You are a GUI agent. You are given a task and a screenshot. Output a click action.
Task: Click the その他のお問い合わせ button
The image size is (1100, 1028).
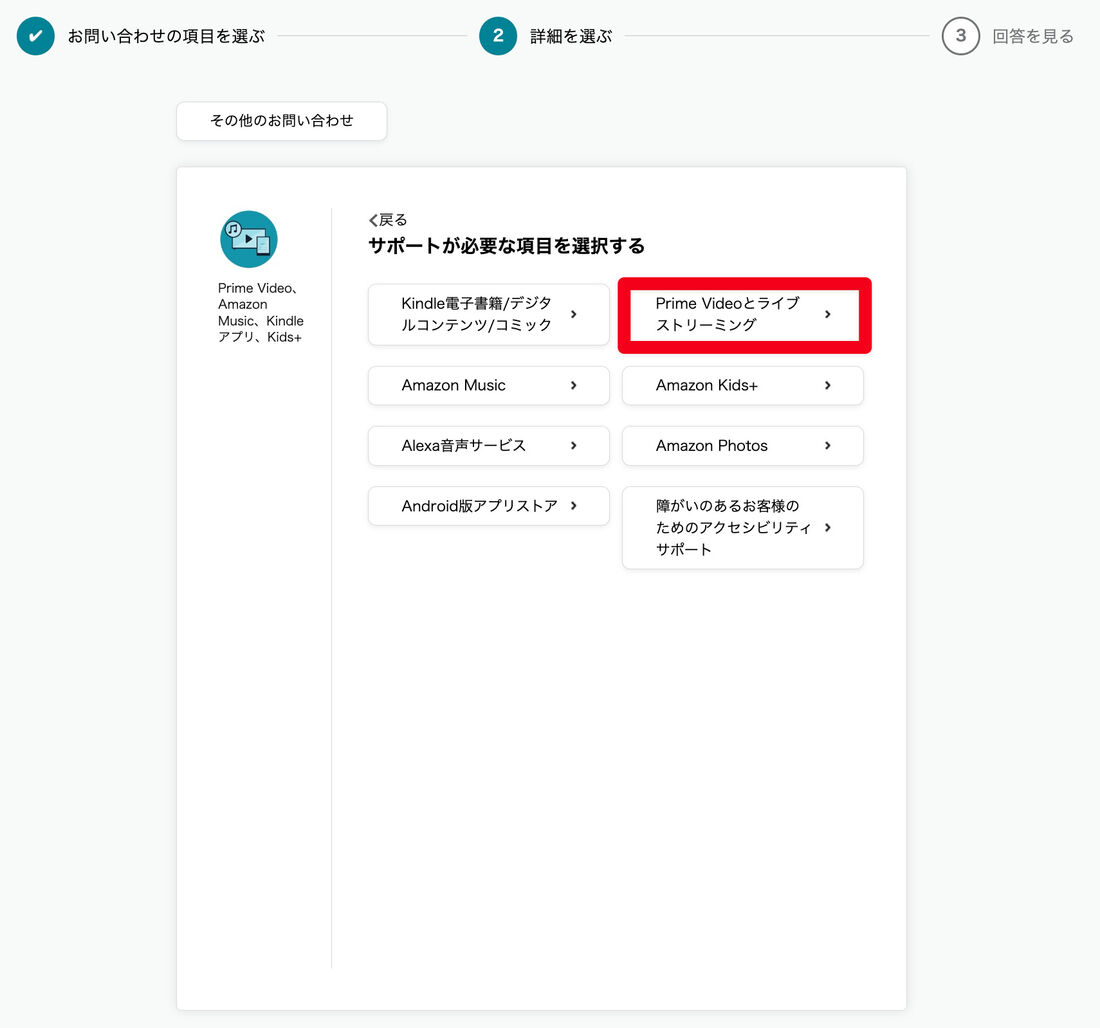point(281,121)
